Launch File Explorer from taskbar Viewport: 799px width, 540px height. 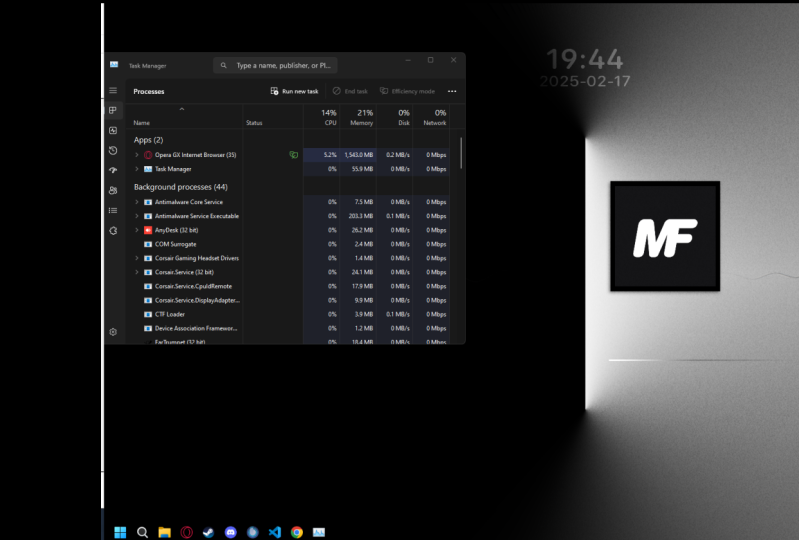tap(164, 532)
